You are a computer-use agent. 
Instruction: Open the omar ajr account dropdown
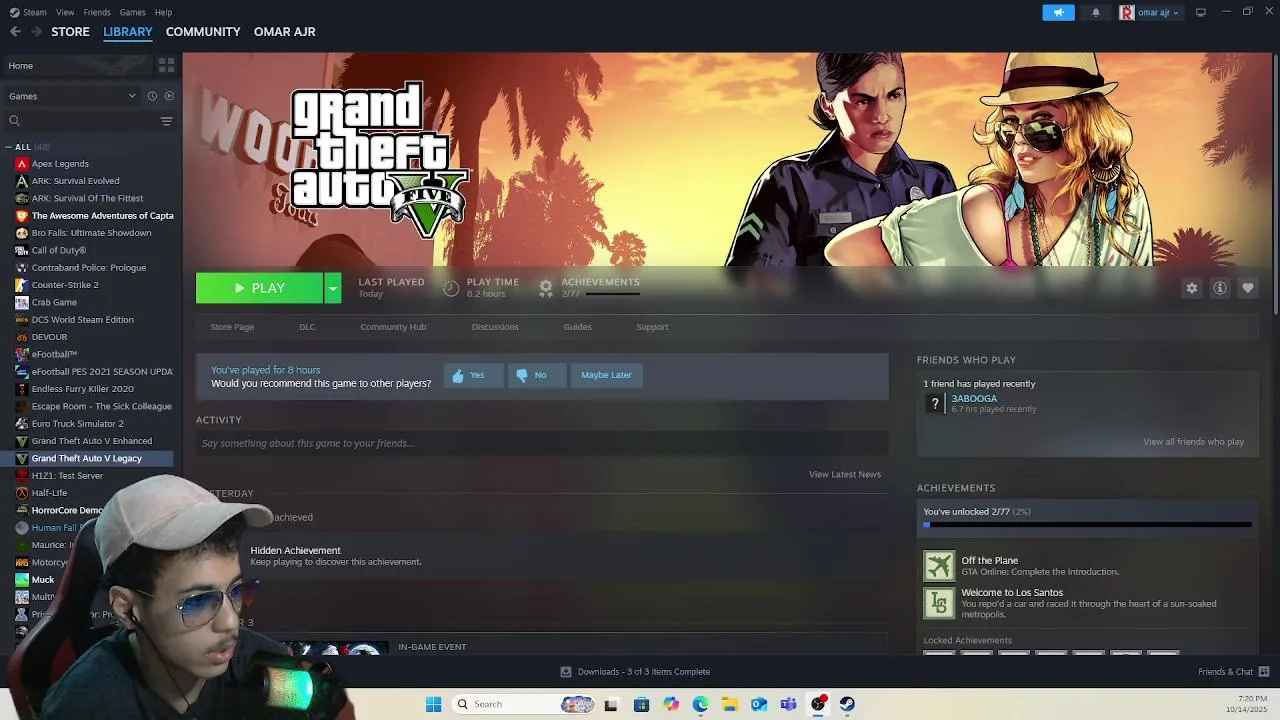coord(1150,12)
